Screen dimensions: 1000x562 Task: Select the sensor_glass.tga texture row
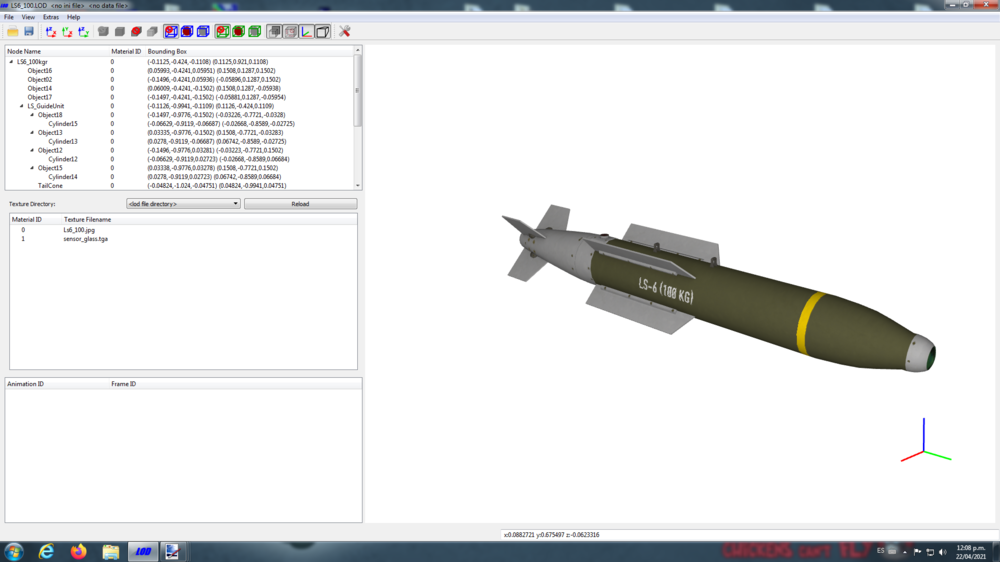(x=183, y=239)
